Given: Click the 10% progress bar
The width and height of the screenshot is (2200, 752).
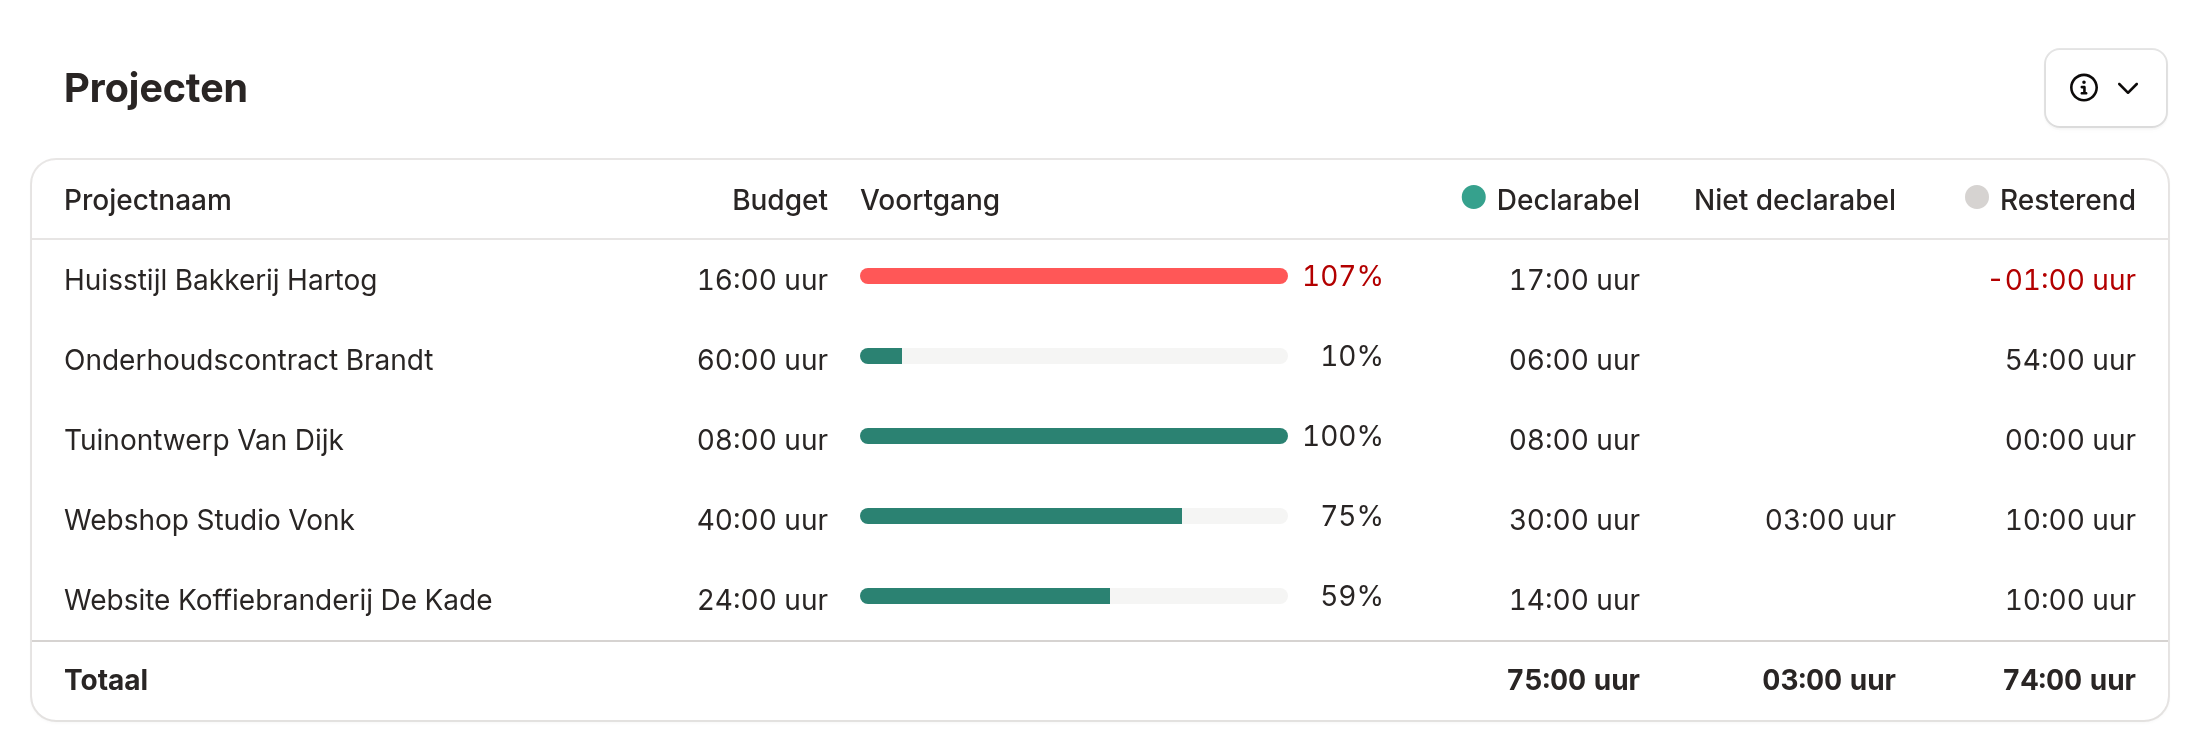Looking at the screenshot, I should pyautogui.click(x=1074, y=356).
